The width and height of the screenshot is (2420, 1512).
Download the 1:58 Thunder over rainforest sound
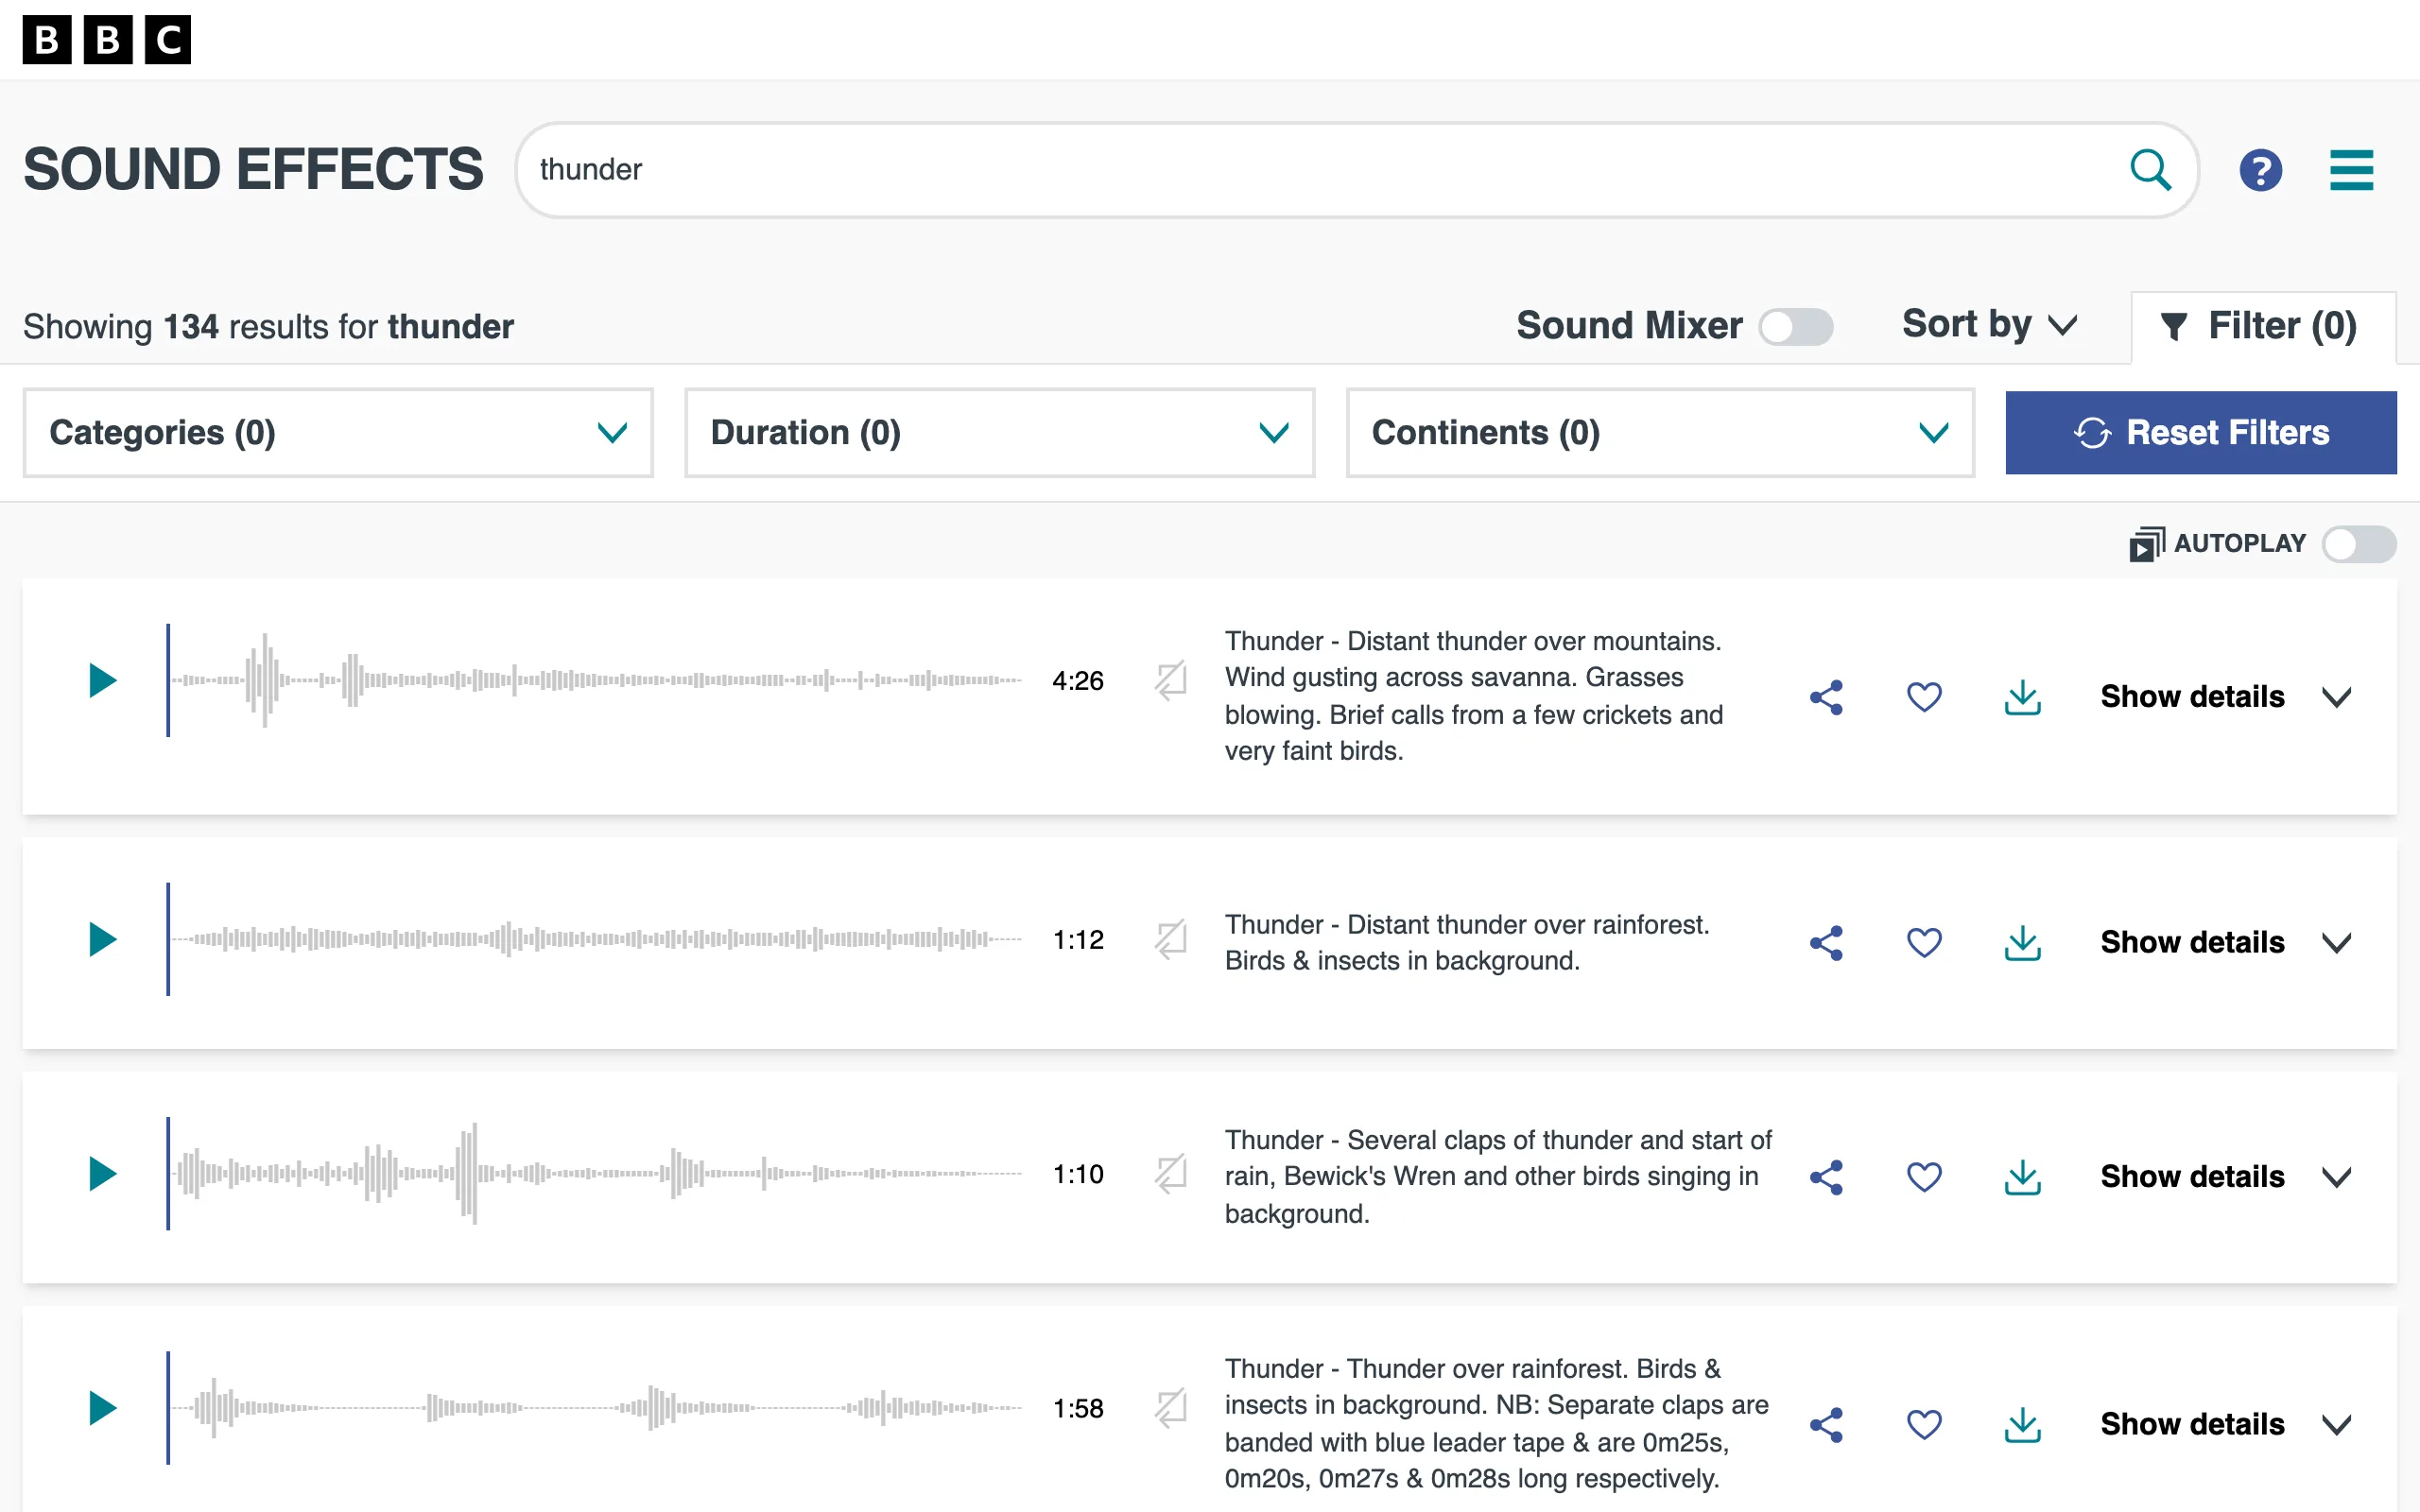click(2022, 1425)
